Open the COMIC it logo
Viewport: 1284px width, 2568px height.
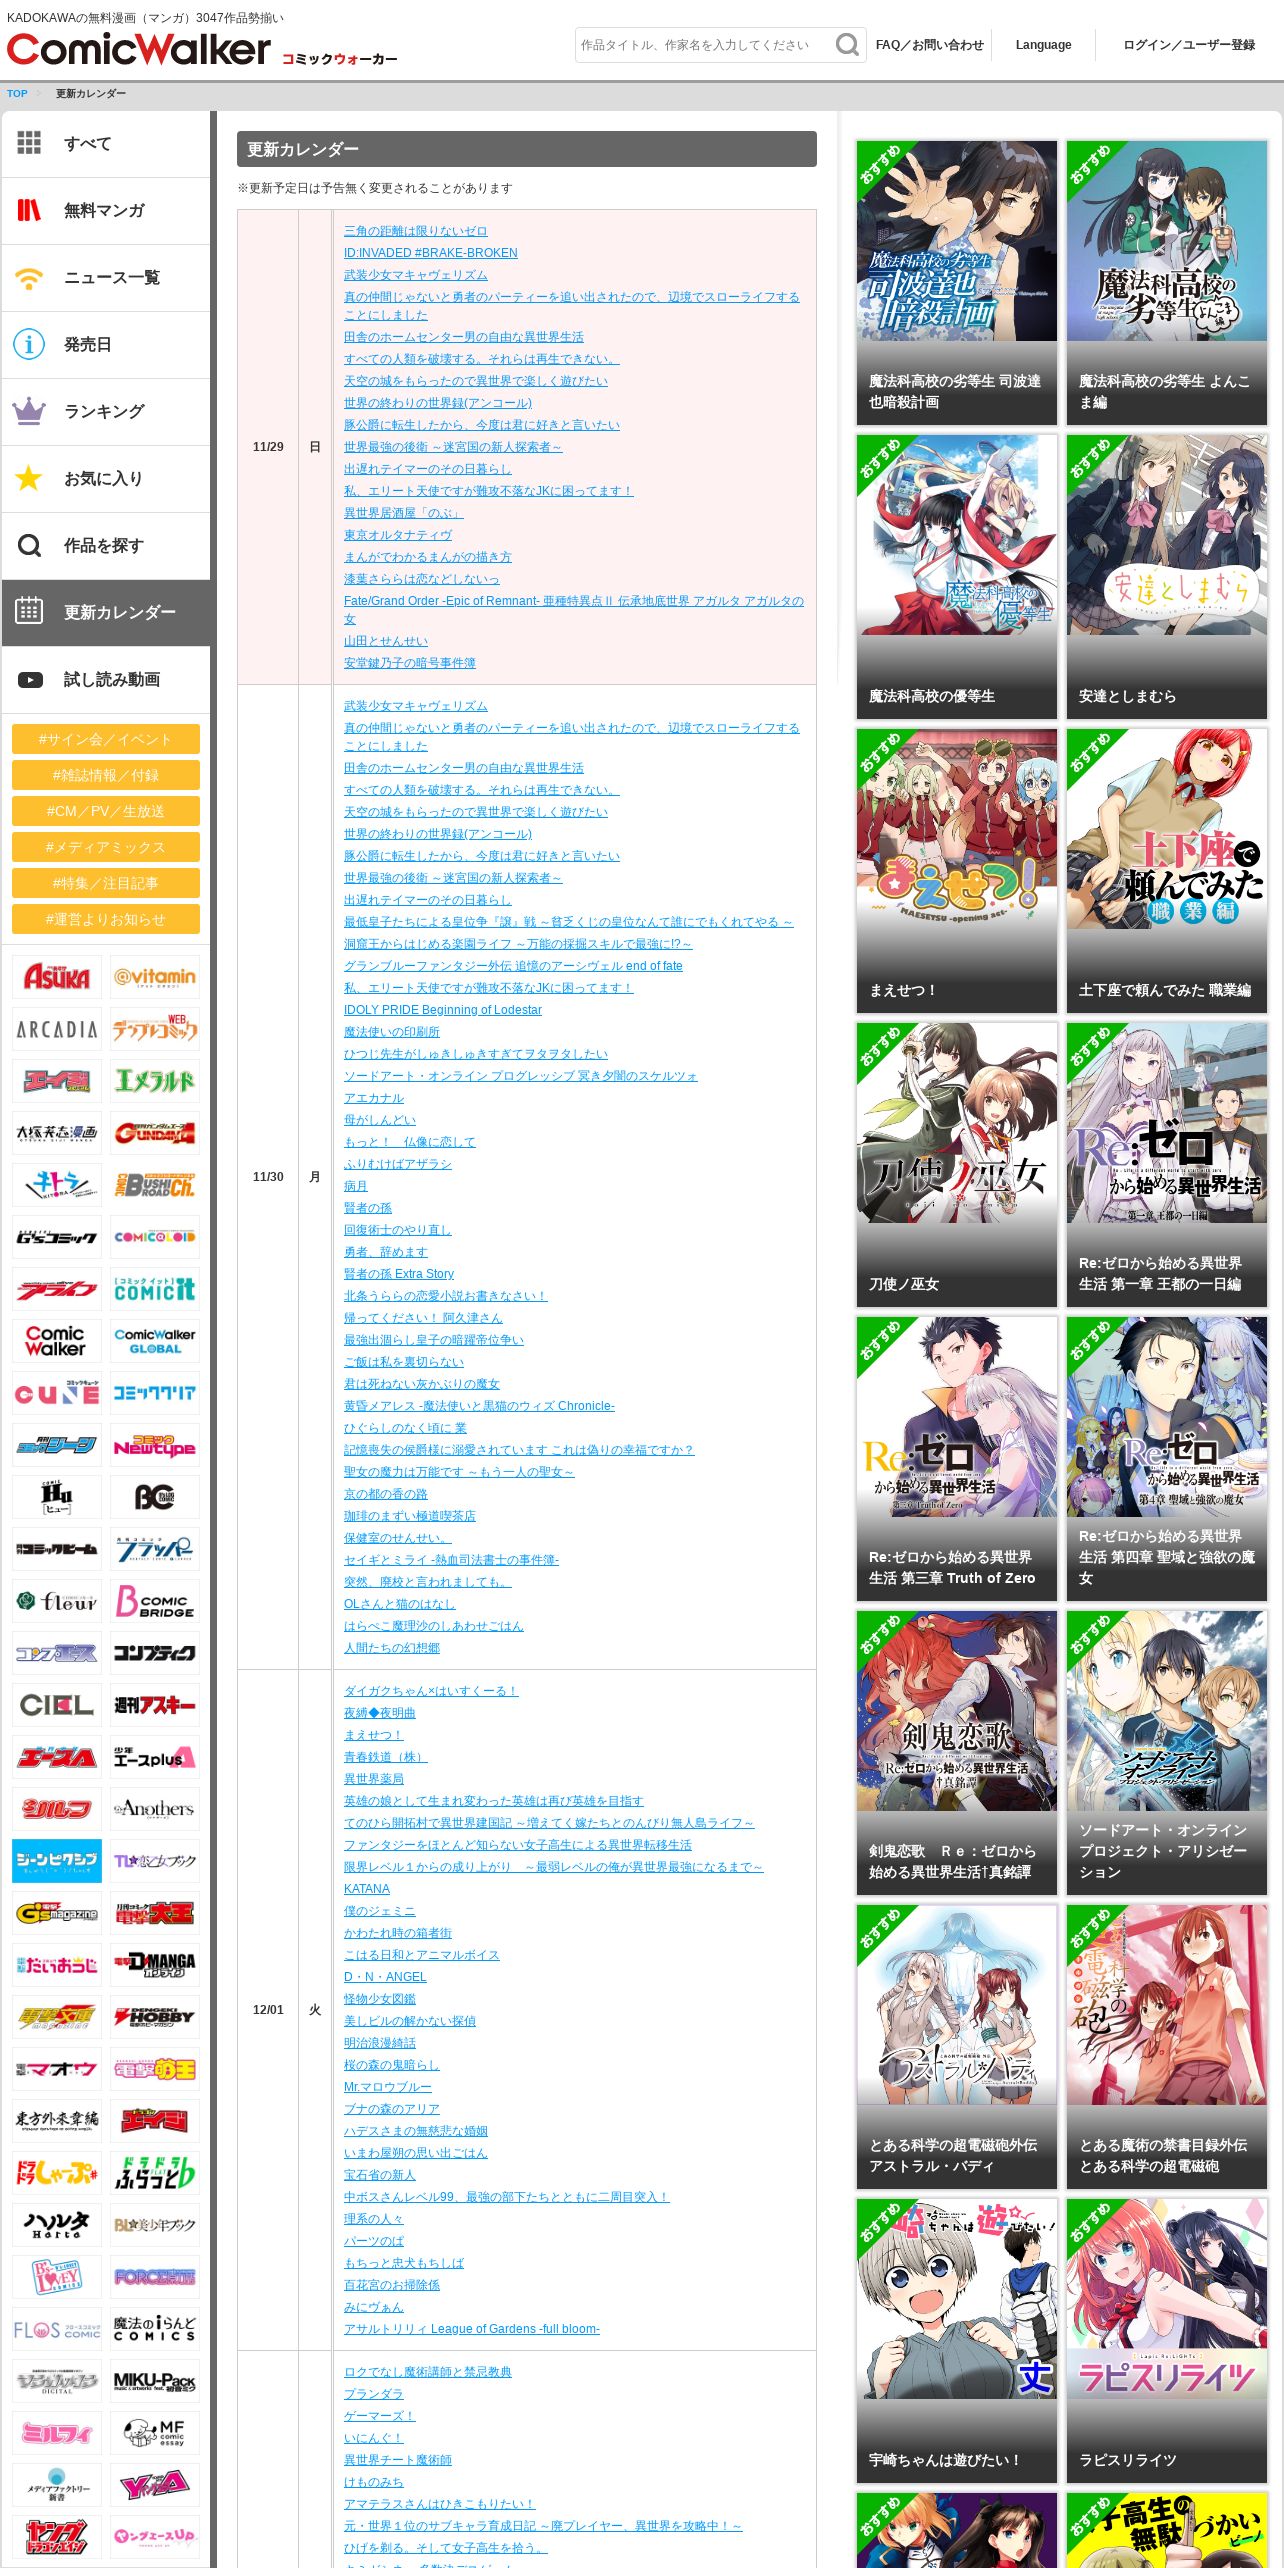coord(154,1289)
